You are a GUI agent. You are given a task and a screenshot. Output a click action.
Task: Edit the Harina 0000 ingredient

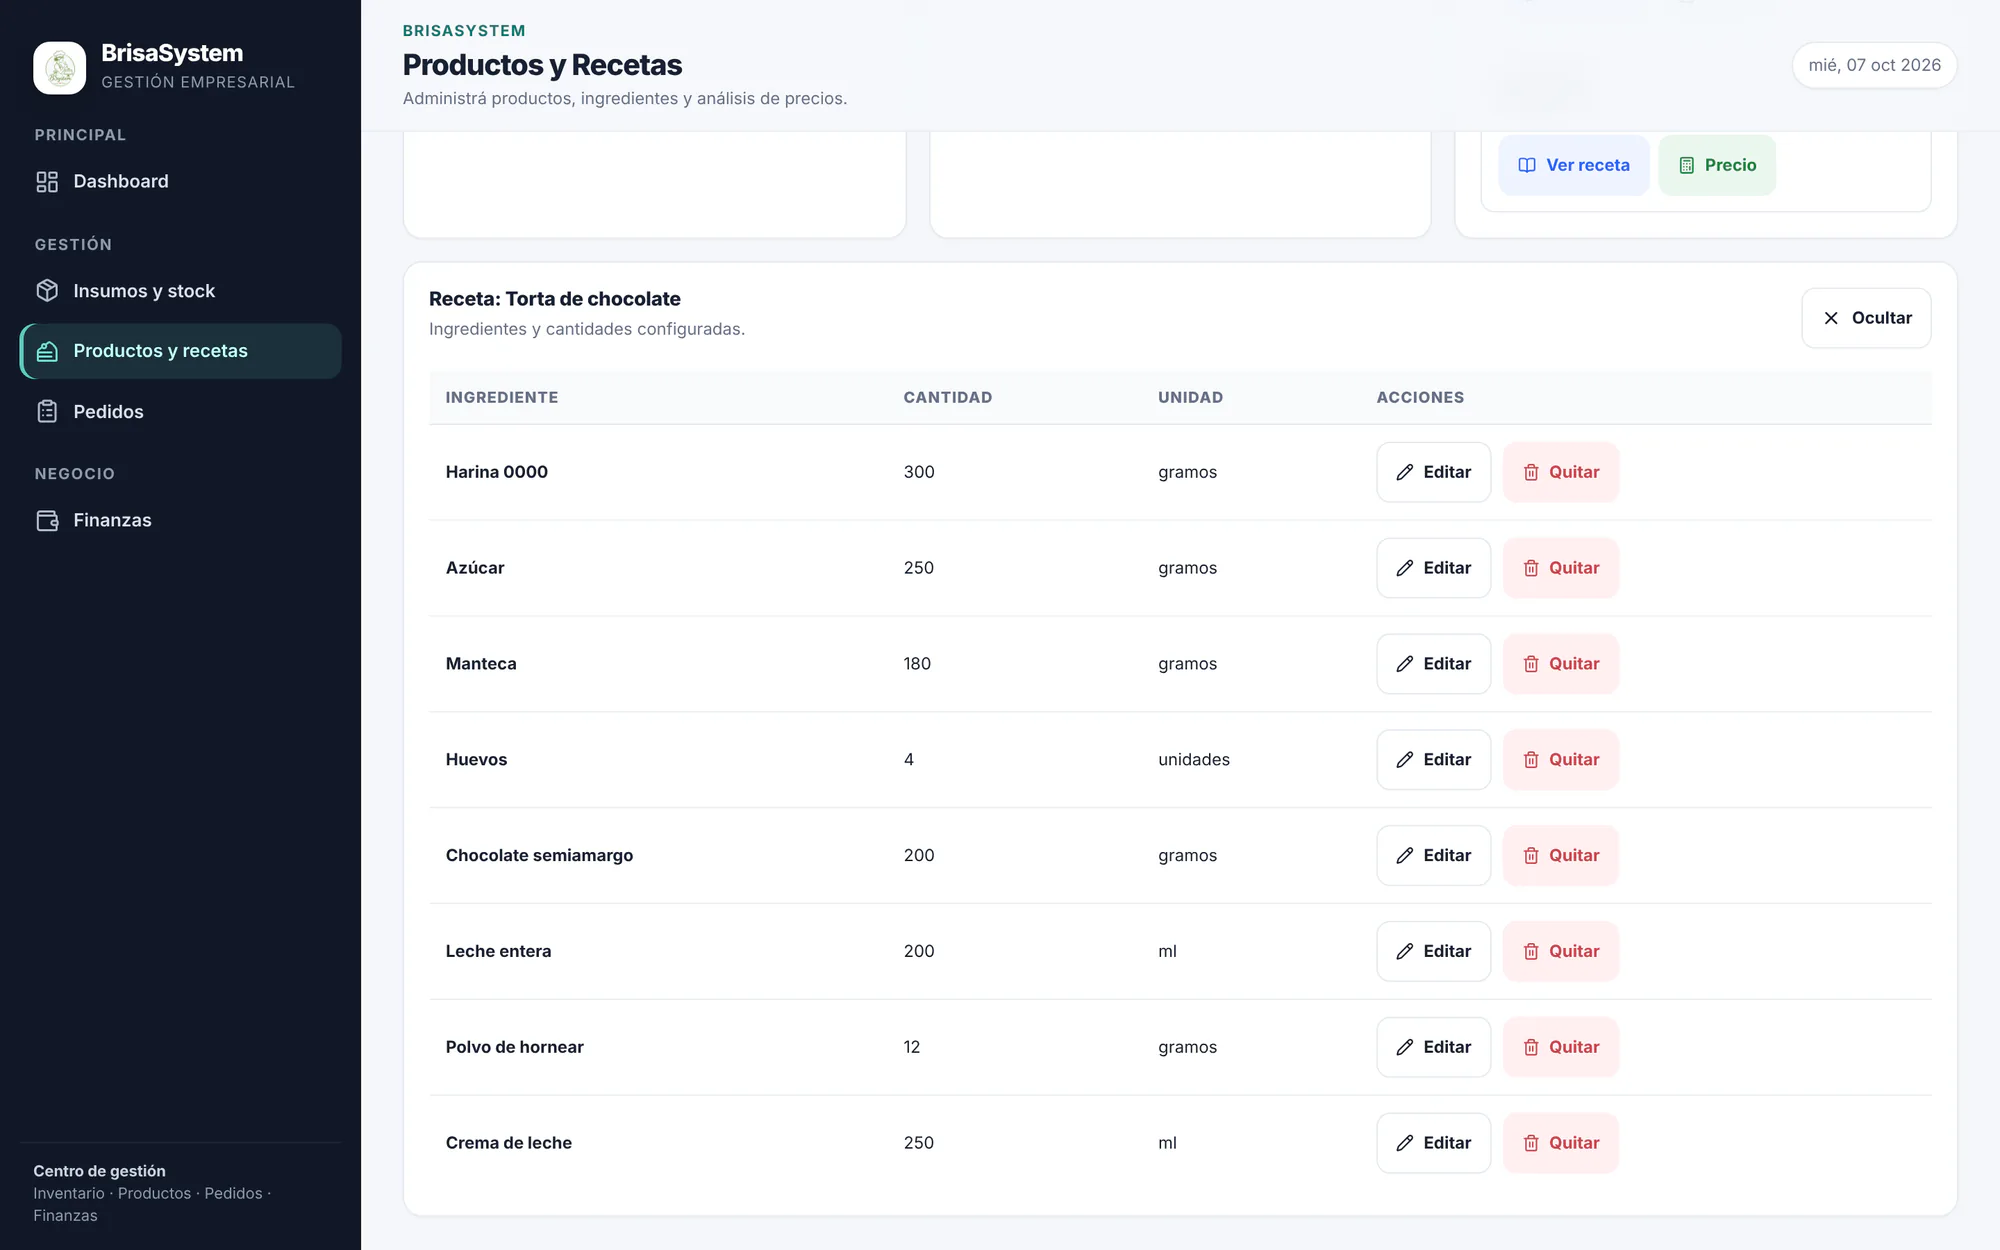pos(1433,472)
